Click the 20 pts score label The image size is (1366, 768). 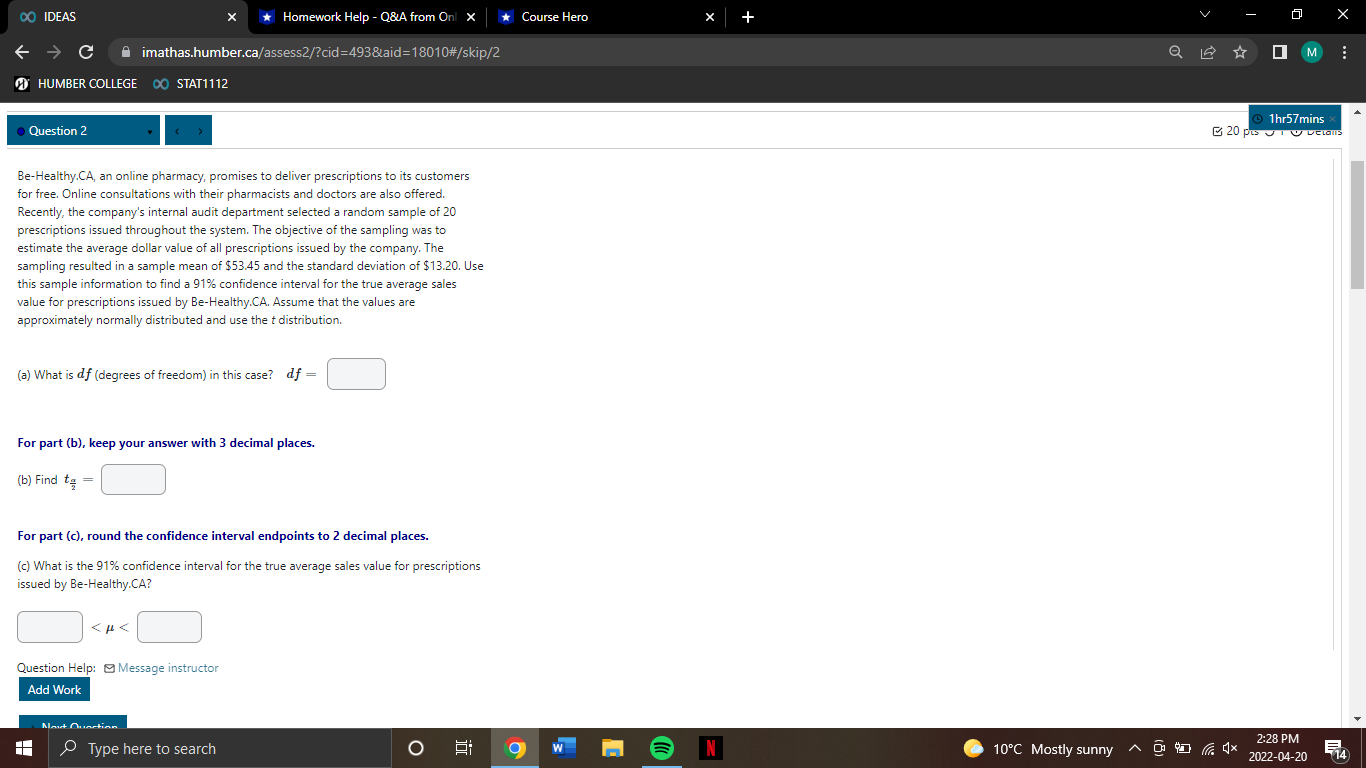point(1234,131)
